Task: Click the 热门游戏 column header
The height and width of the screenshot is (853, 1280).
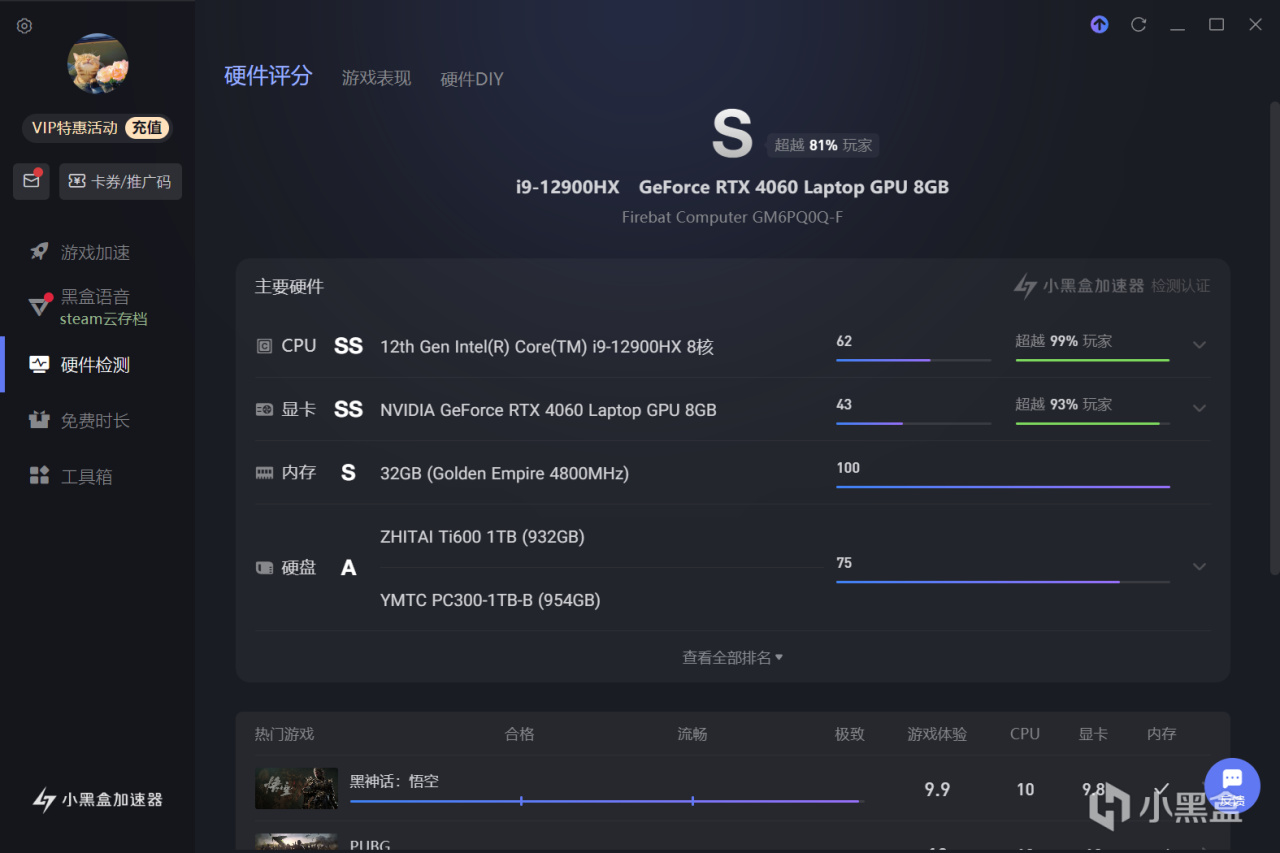Action: click(x=284, y=734)
